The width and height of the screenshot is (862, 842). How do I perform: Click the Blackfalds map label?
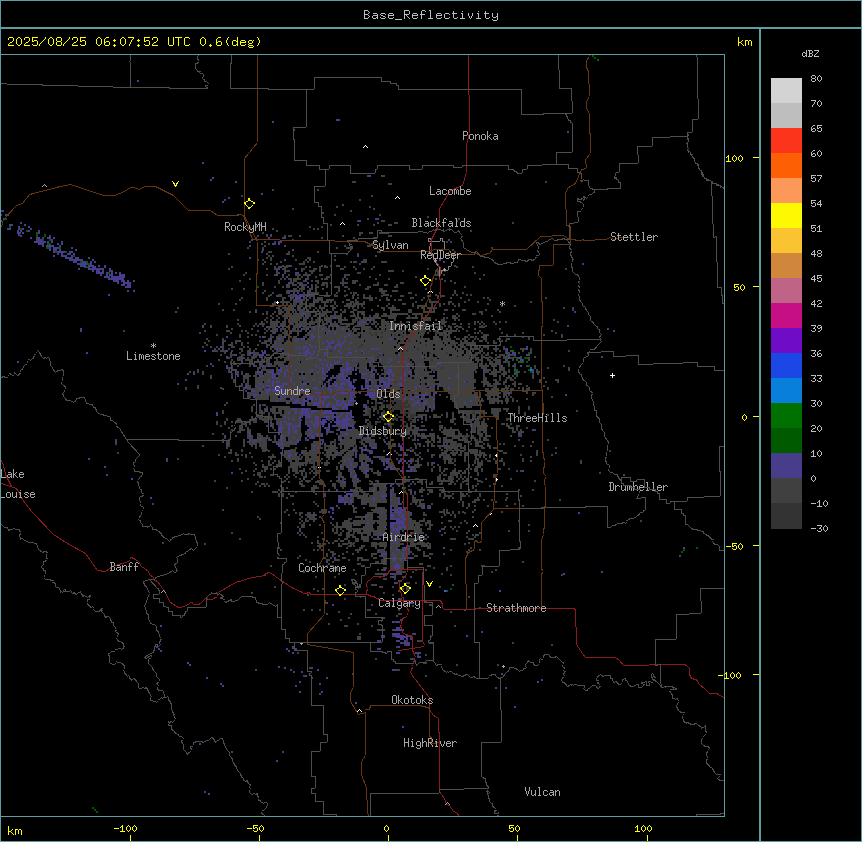point(441,223)
